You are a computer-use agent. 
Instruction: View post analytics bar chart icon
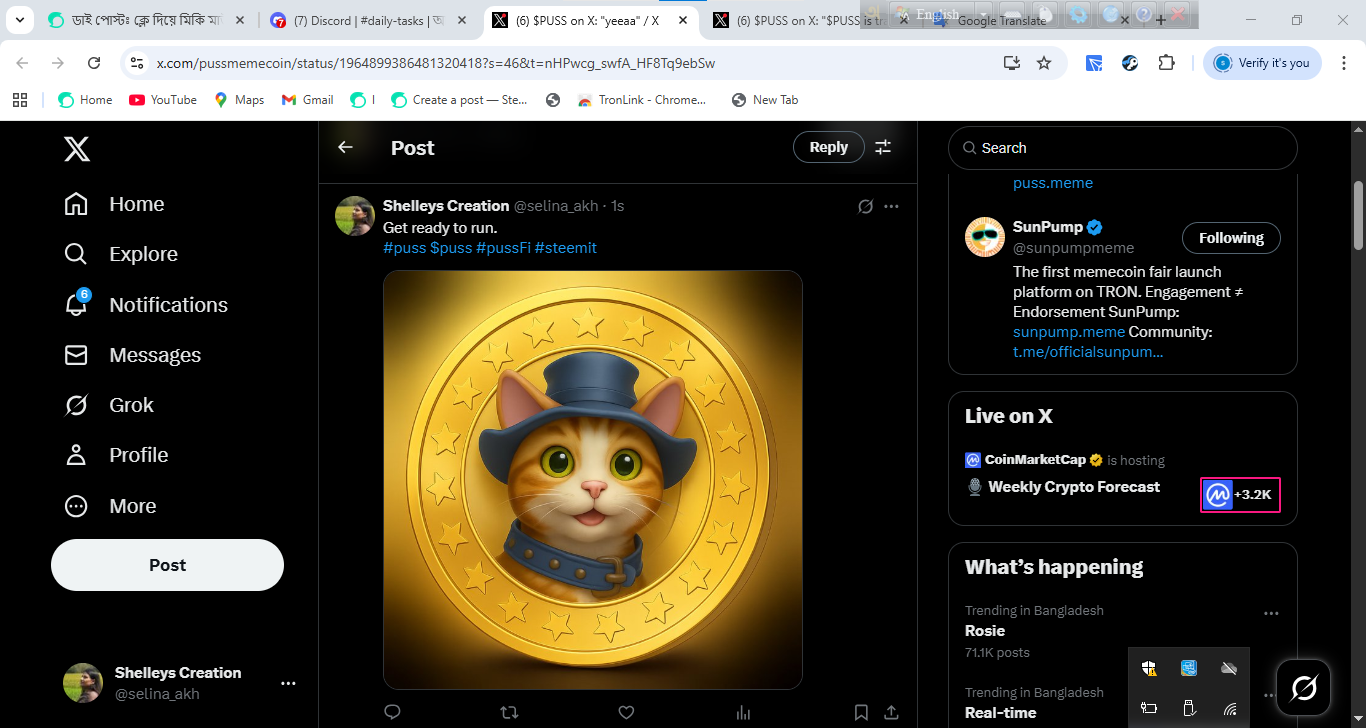743,712
